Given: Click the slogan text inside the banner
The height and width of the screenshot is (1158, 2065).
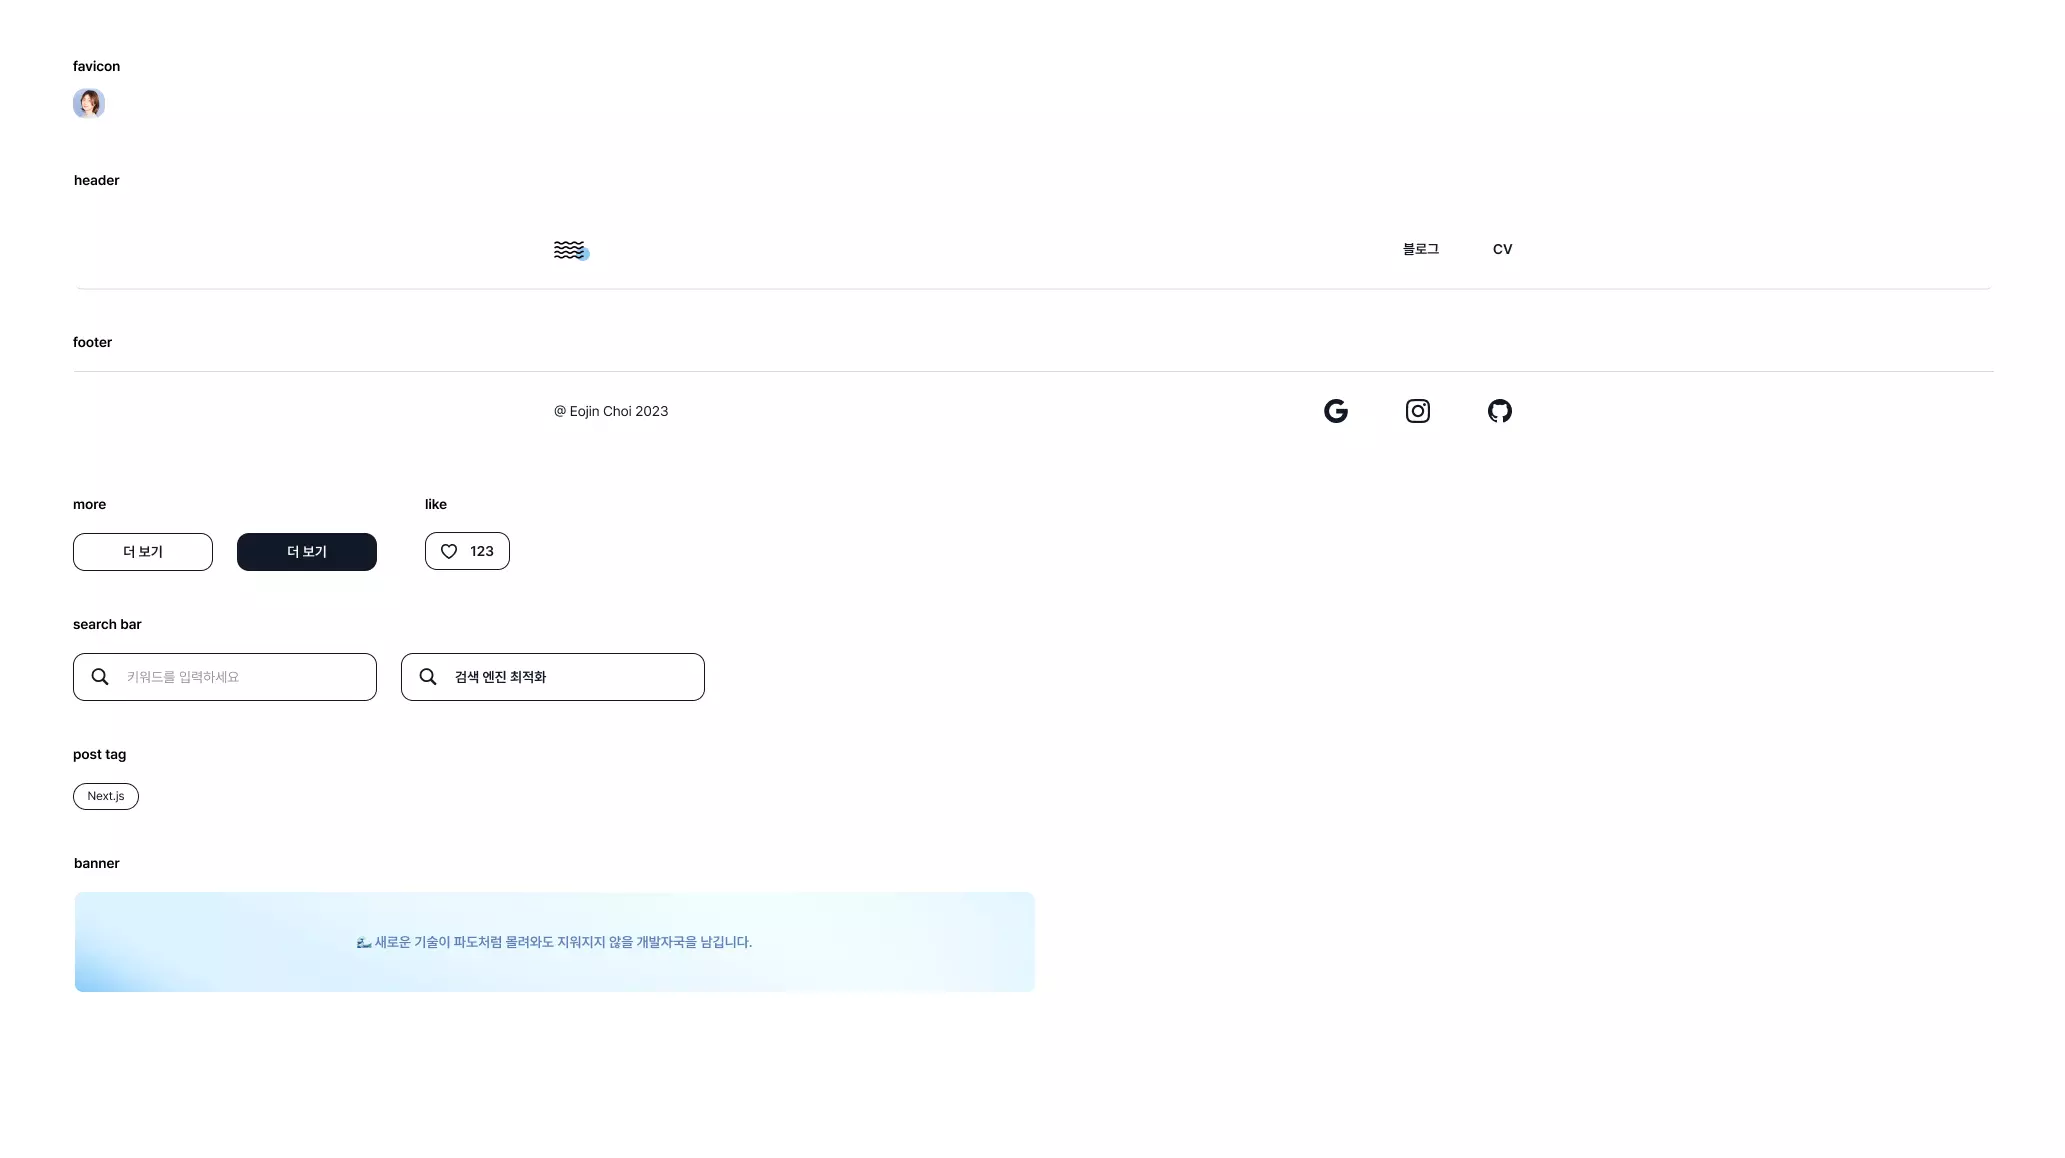Looking at the screenshot, I should (x=555, y=941).
